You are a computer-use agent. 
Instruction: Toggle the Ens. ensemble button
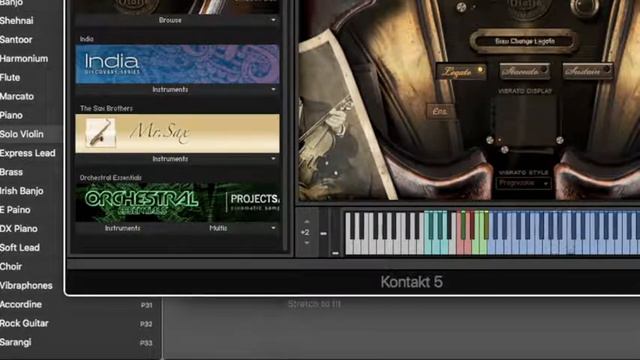(x=440, y=111)
